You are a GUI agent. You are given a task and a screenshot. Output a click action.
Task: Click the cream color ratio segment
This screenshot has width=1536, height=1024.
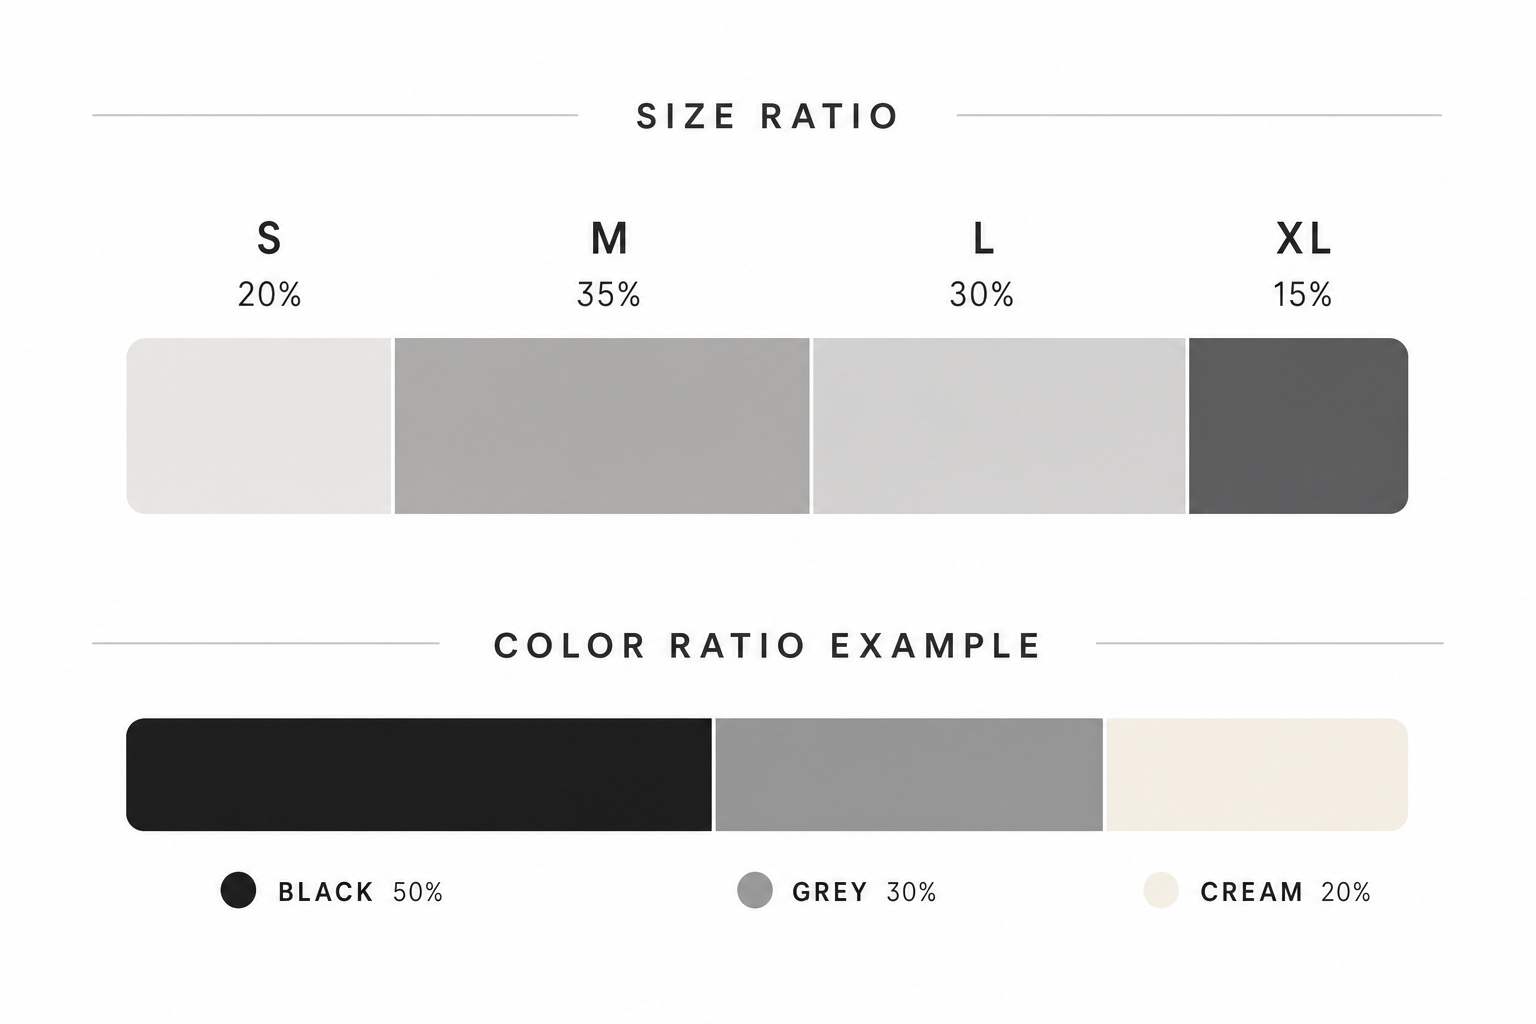[x=1257, y=774]
